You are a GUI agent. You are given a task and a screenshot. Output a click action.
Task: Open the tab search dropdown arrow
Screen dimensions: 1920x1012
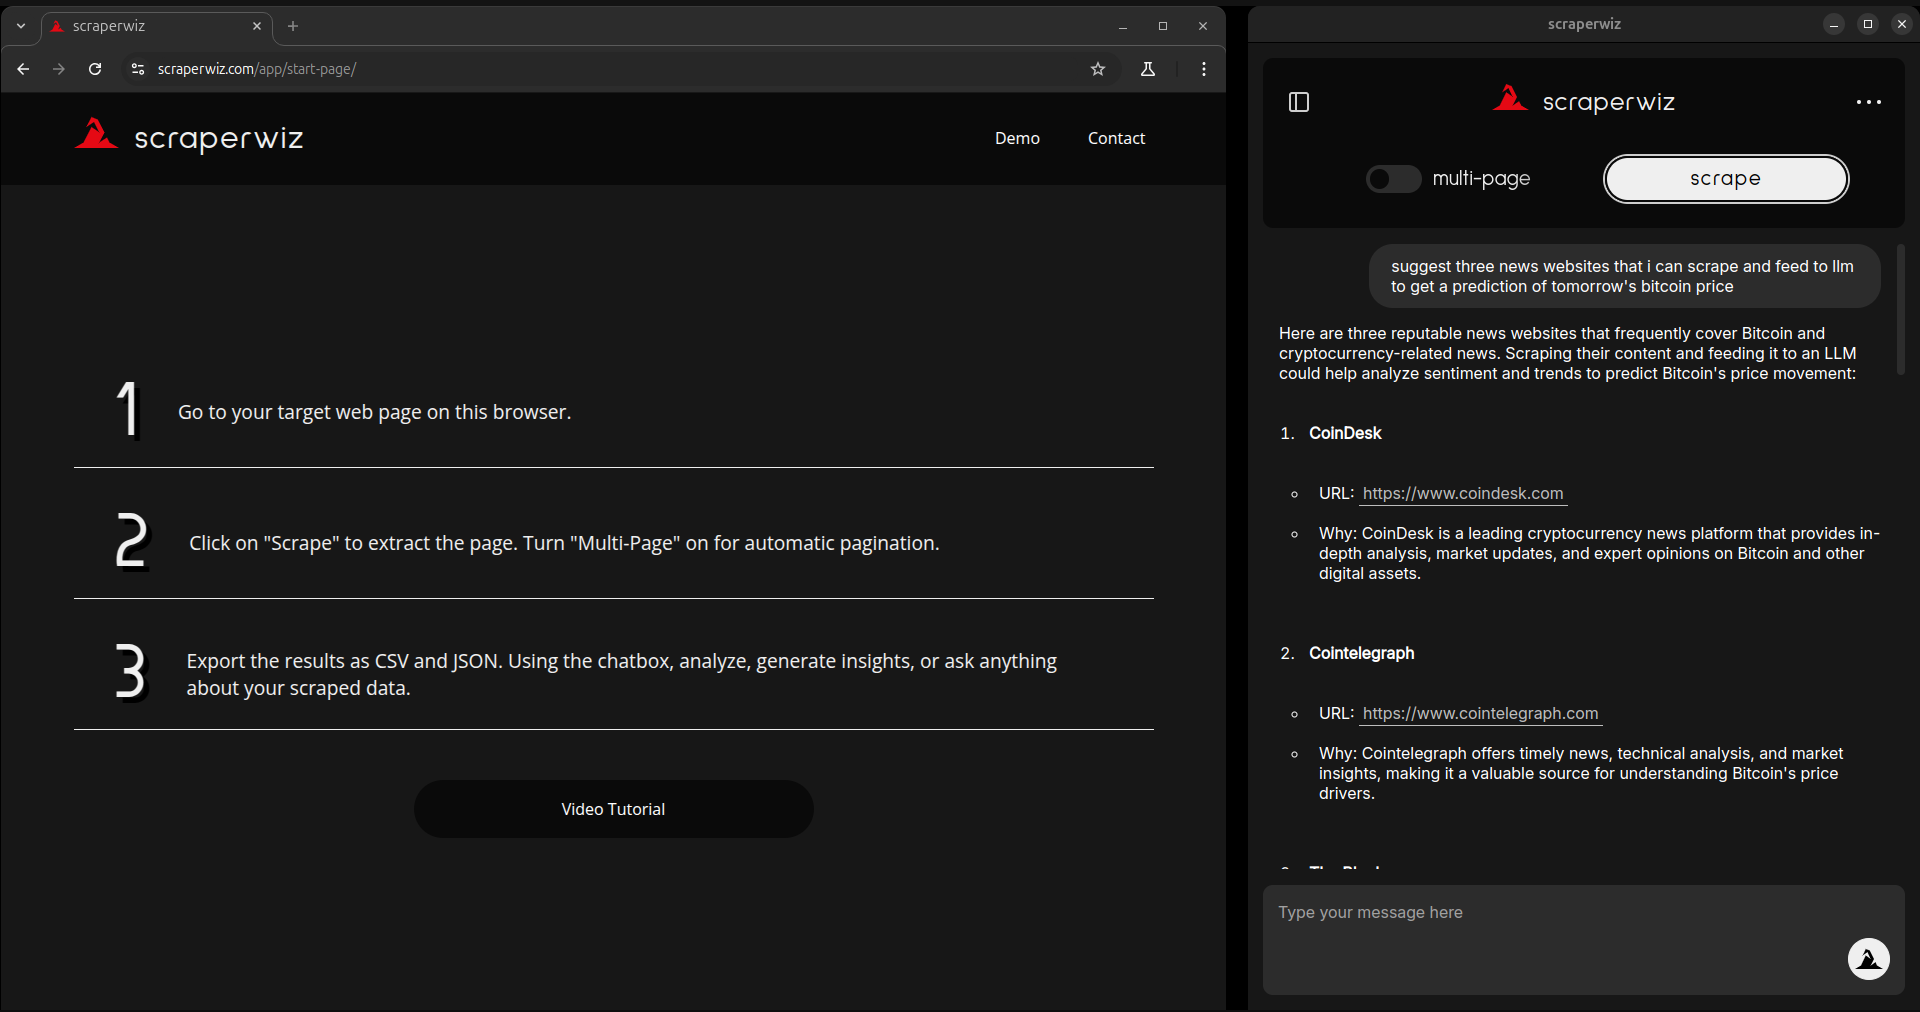(21, 26)
